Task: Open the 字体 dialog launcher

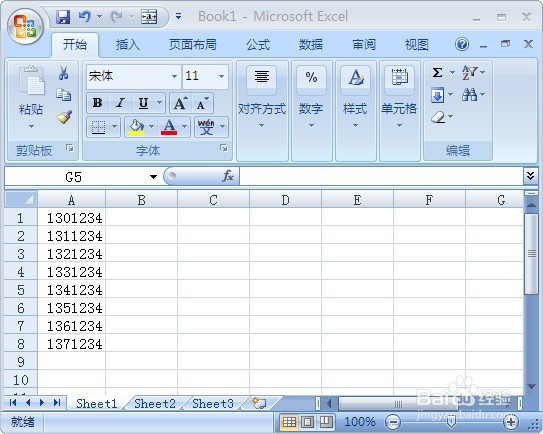Action: click(224, 148)
